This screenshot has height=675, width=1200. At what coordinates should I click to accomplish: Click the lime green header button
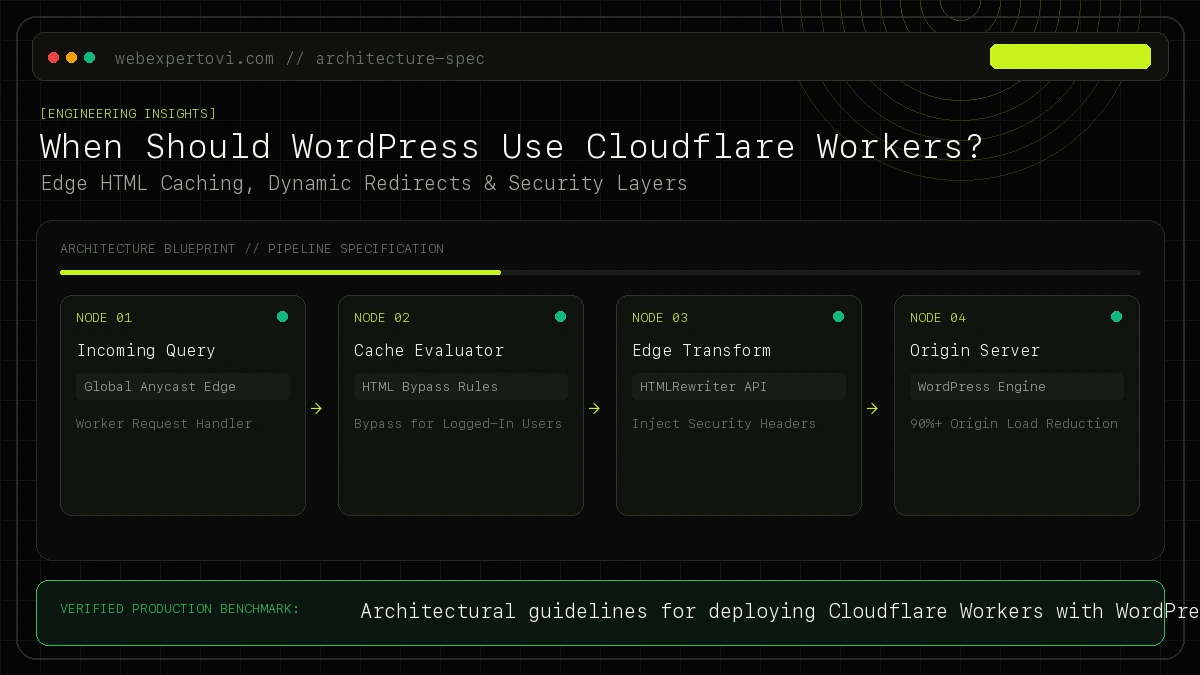tap(1070, 57)
